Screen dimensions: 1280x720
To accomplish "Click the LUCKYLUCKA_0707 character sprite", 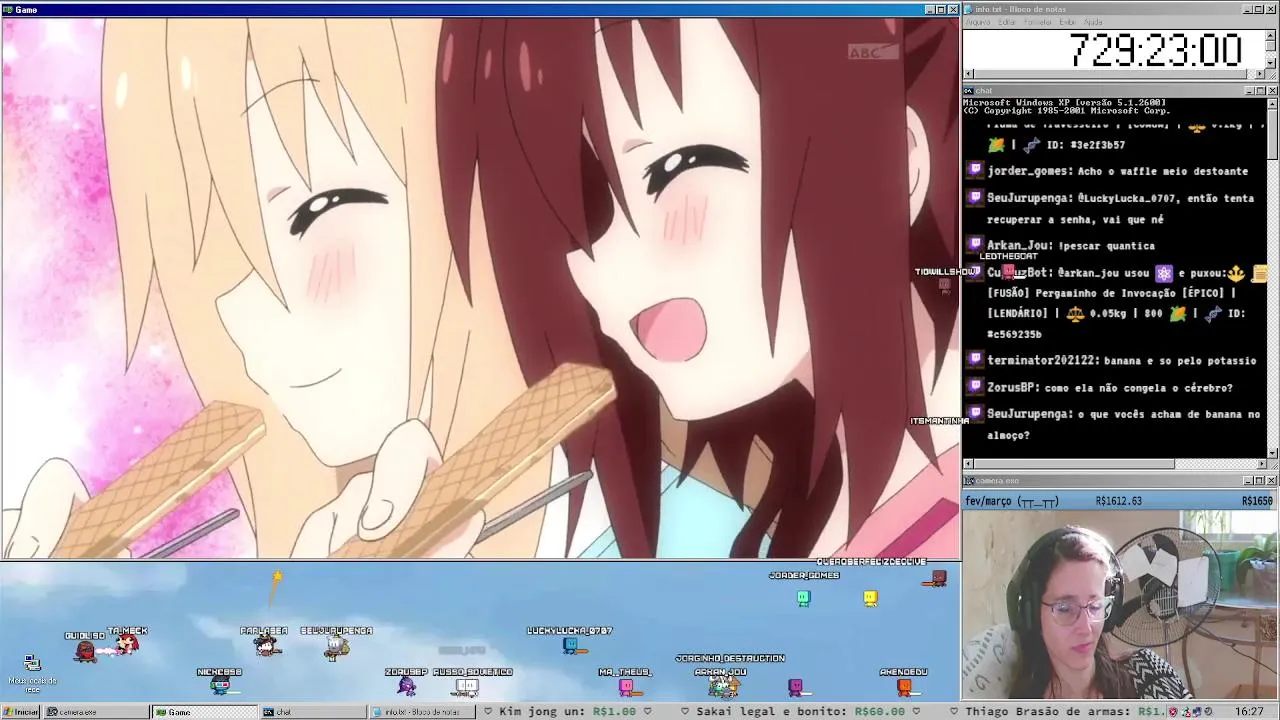I will click(x=570, y=646).
